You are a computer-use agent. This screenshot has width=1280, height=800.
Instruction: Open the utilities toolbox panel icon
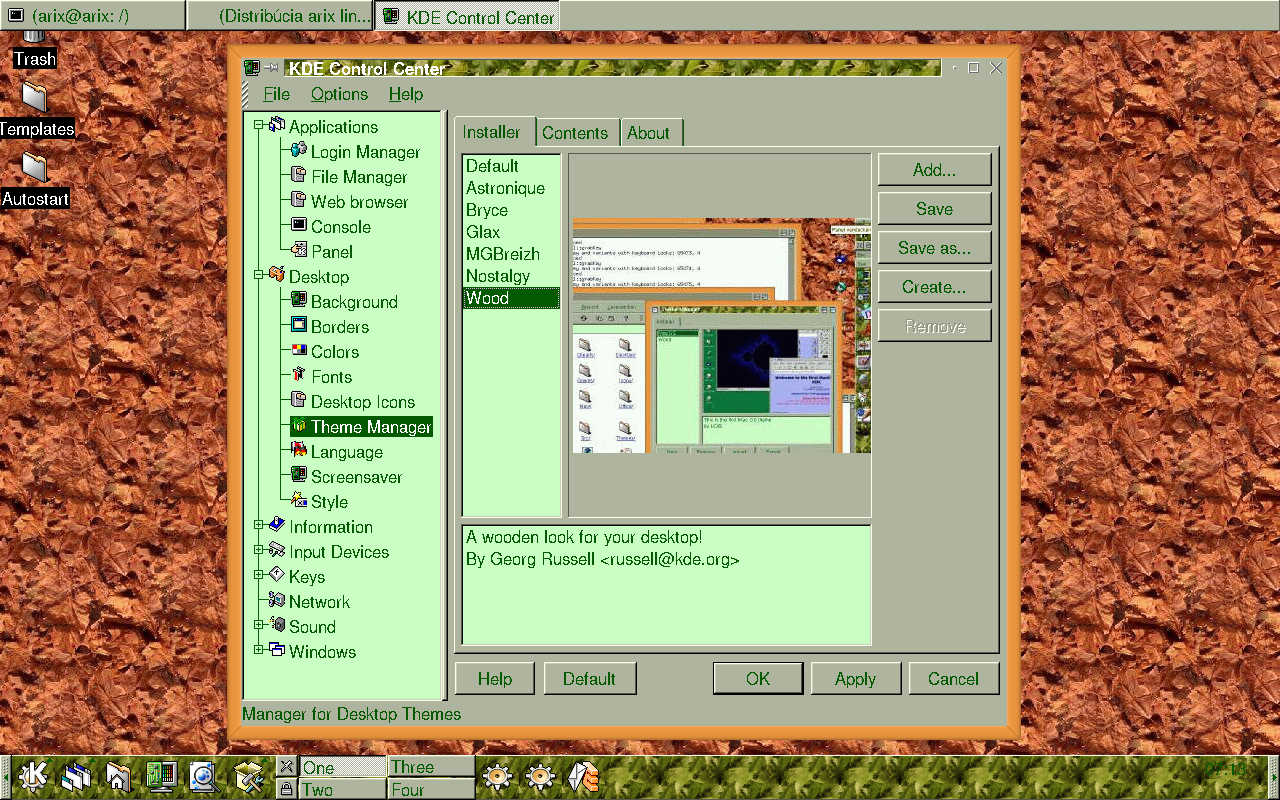click(248, 777)
